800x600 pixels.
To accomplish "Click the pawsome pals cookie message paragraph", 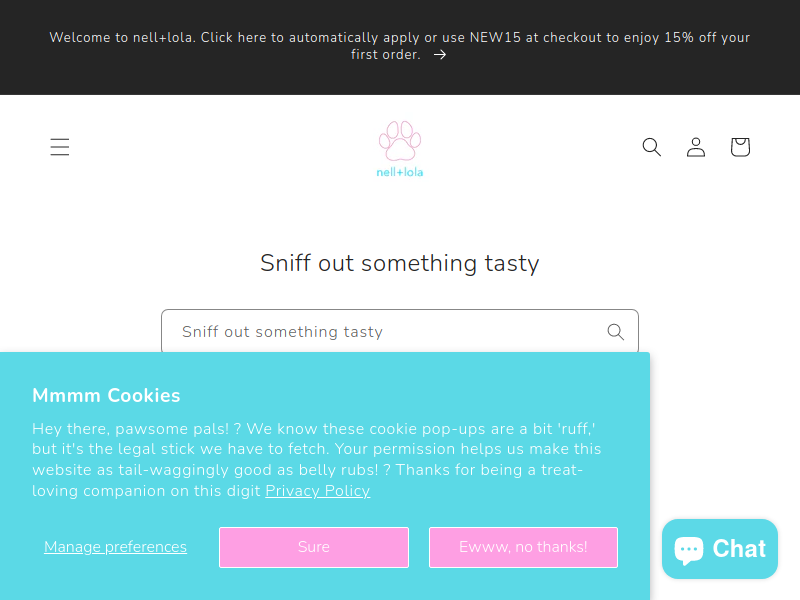I will click(316, 460).
